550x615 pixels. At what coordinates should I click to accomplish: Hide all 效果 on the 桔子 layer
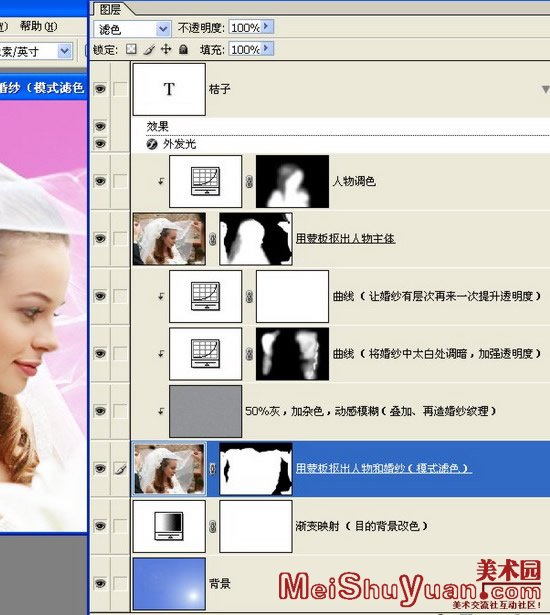coord(100,126)
